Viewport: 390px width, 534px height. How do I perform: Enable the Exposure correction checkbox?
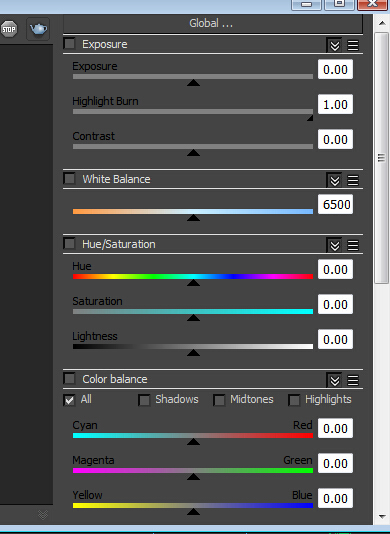coord(70,44)
